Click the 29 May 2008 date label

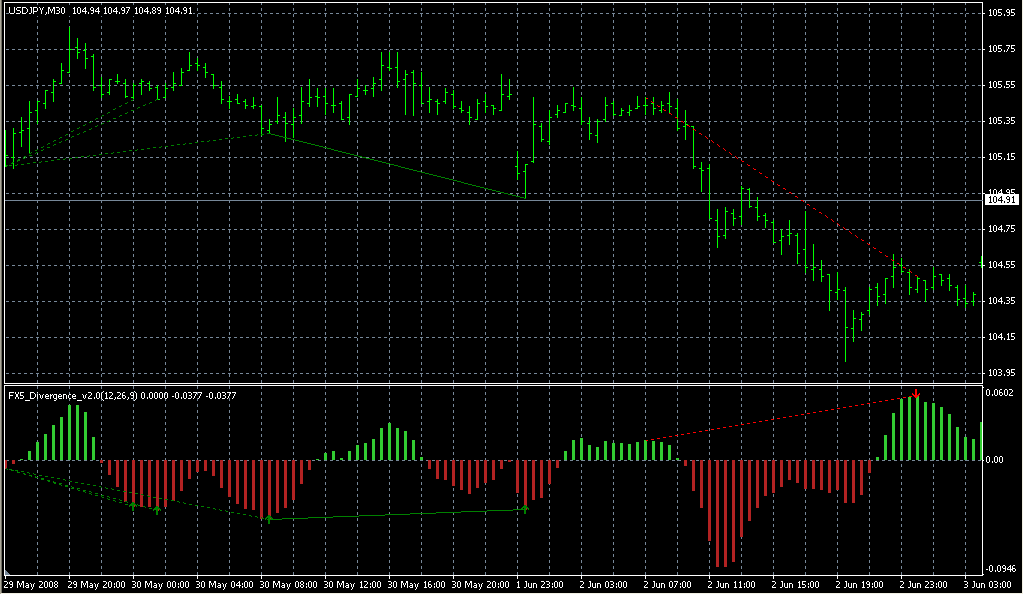pyautogui.click(x=30, y=583)
